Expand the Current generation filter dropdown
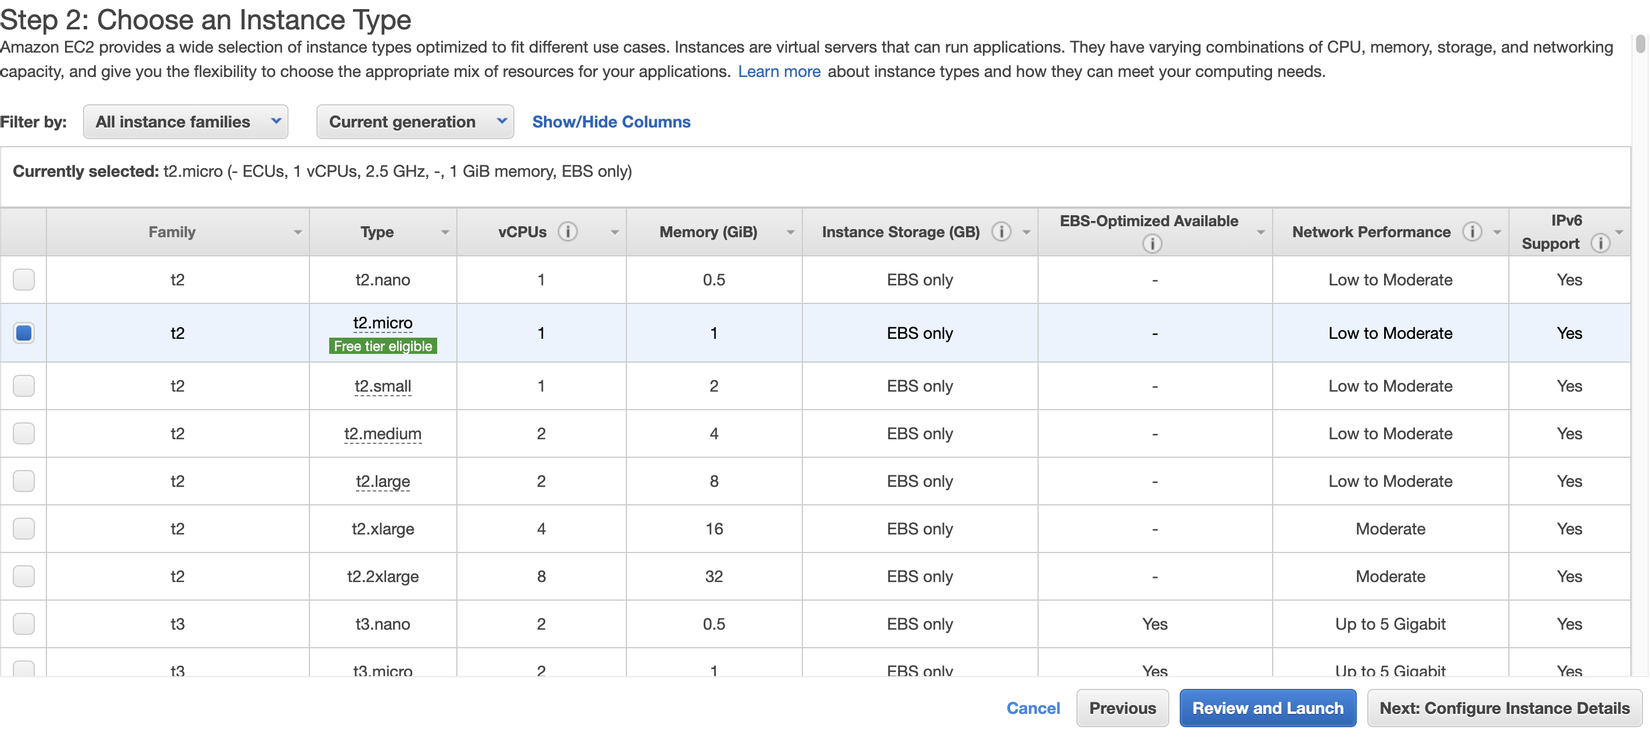Viewport: 1650px width, 738px height. coord(415,122)
